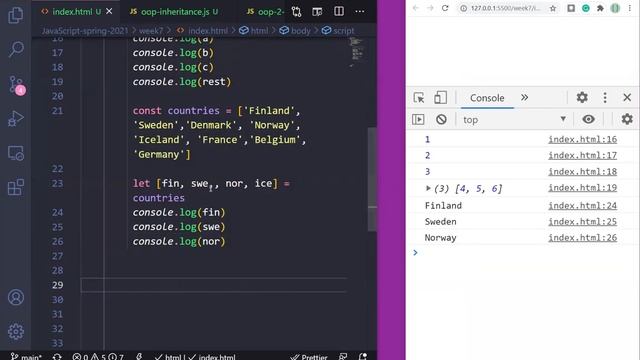The height and width of the screenshot is (360, 640).
Task: Click the browser Back button
Action: tap(416, 8)
